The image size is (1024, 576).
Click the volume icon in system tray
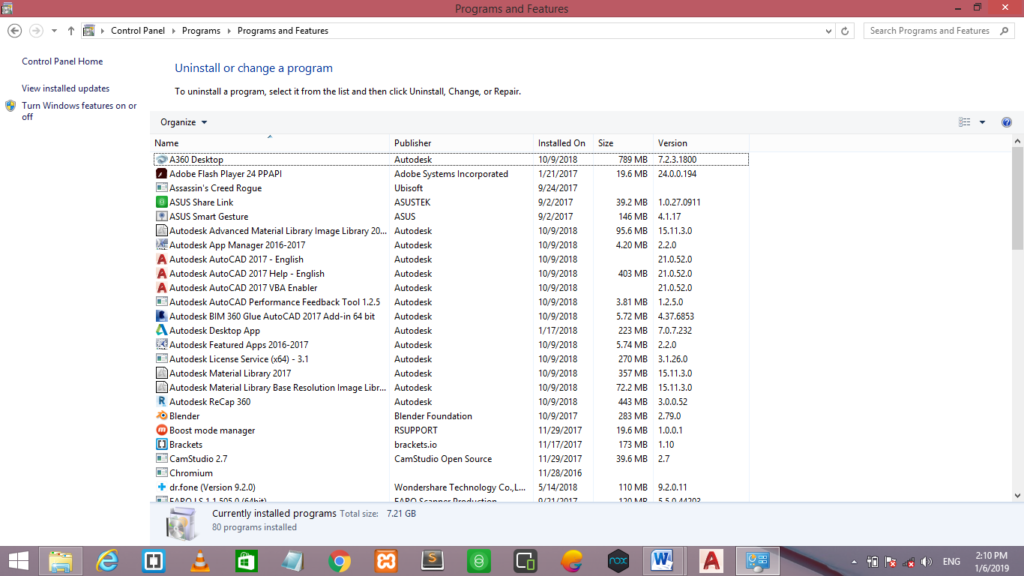(x=926, y=562)
